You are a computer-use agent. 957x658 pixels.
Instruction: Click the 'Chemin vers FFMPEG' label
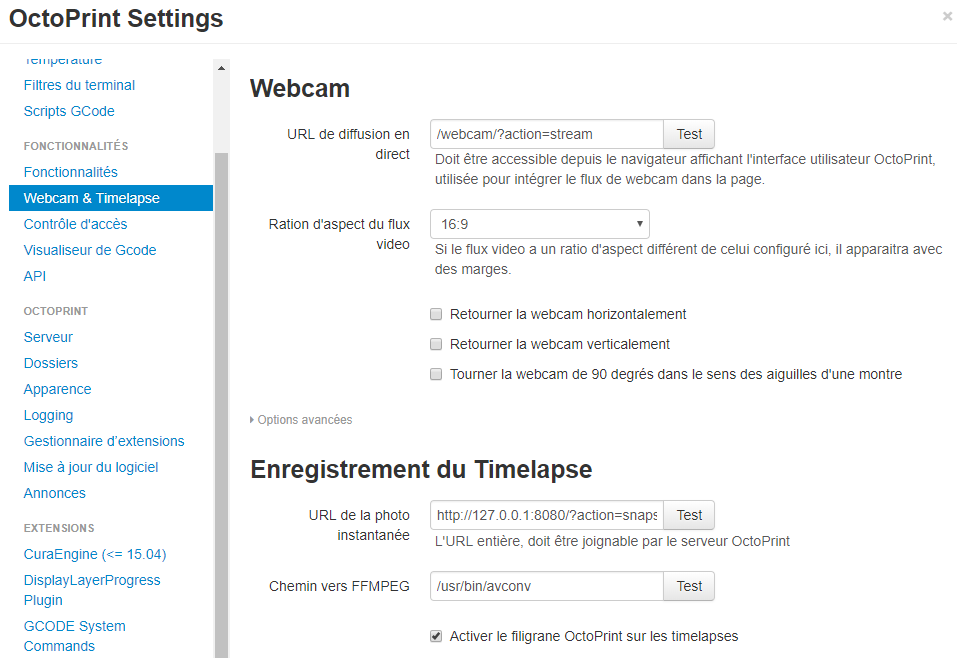coord(339,586)
